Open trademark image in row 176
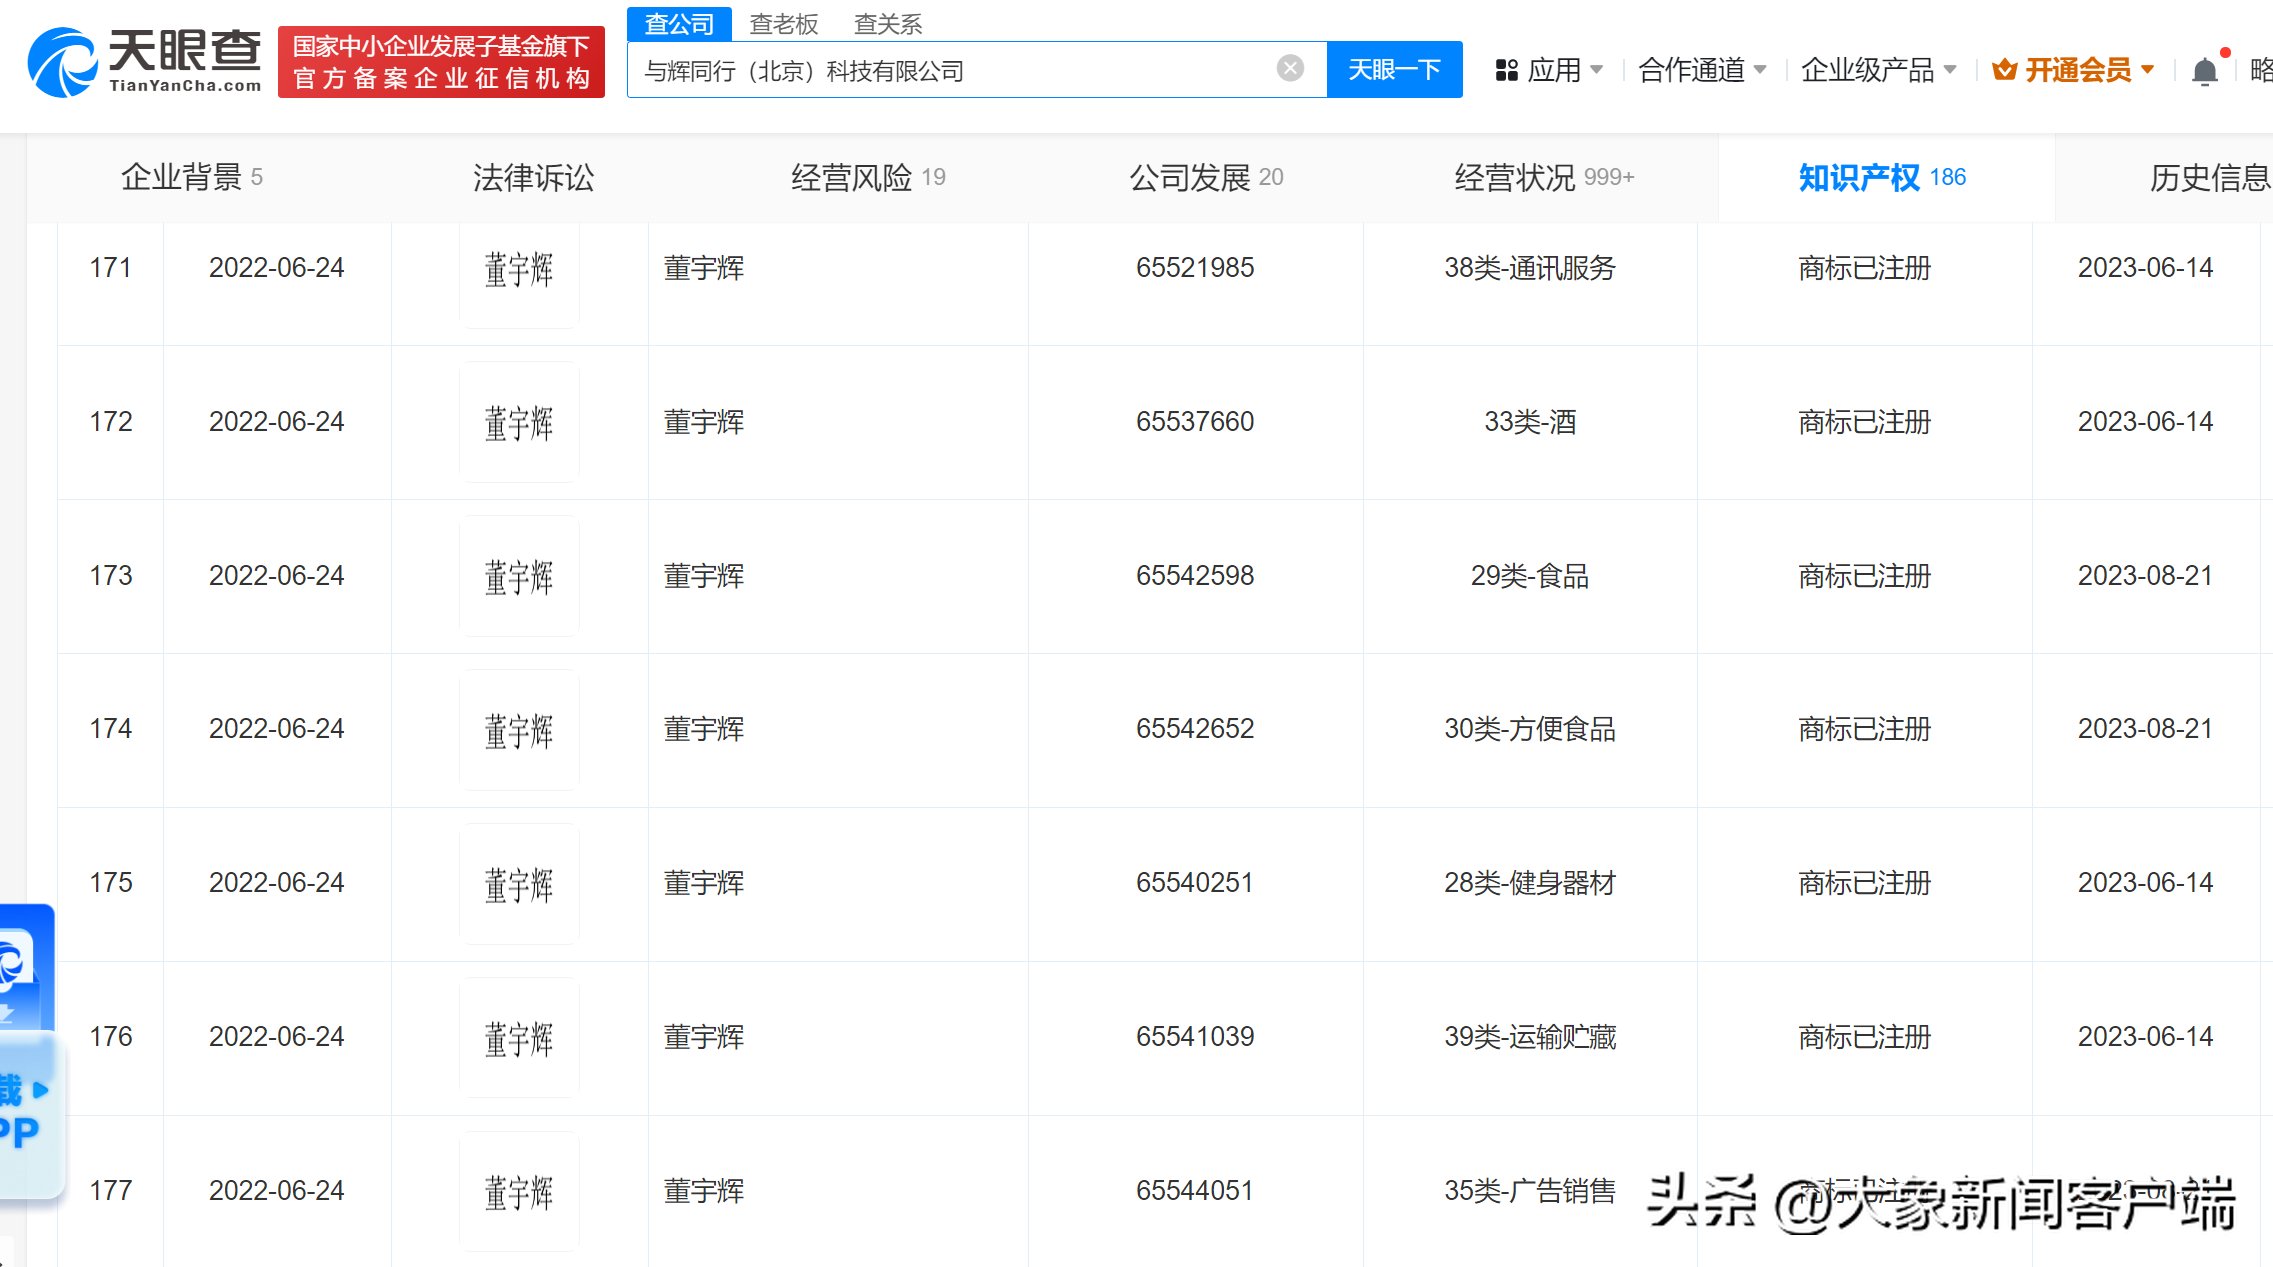 519,1038
